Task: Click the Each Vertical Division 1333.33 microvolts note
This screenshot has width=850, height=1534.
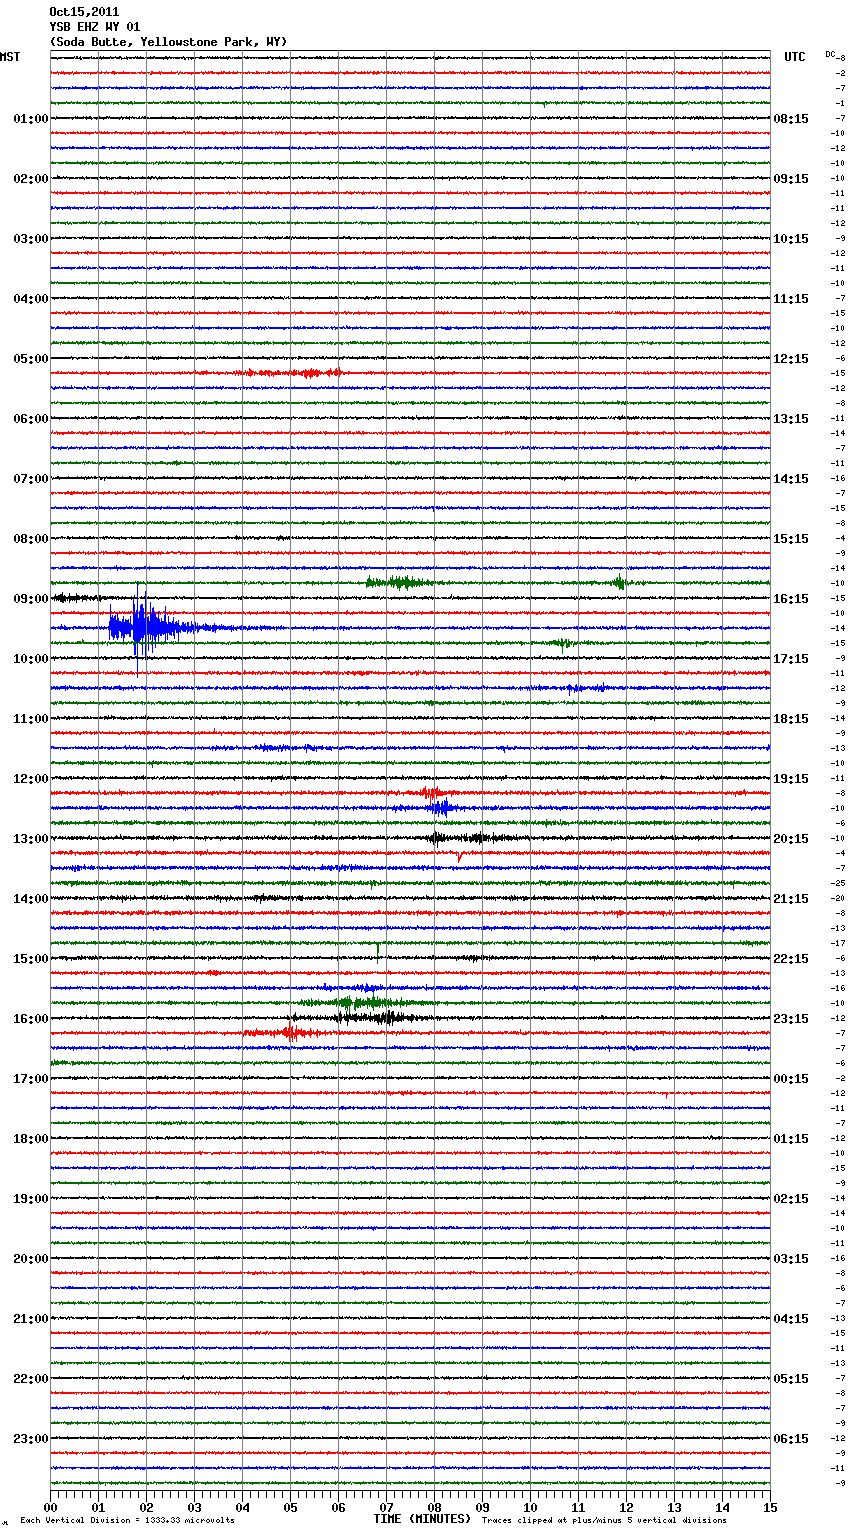Action: 128,1521
